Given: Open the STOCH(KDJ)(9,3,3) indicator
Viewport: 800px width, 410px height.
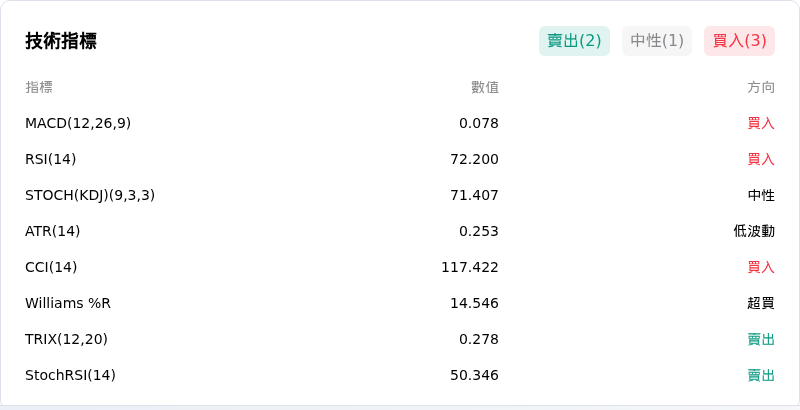Looking at the screenshot, I should [x=90, y=195].
